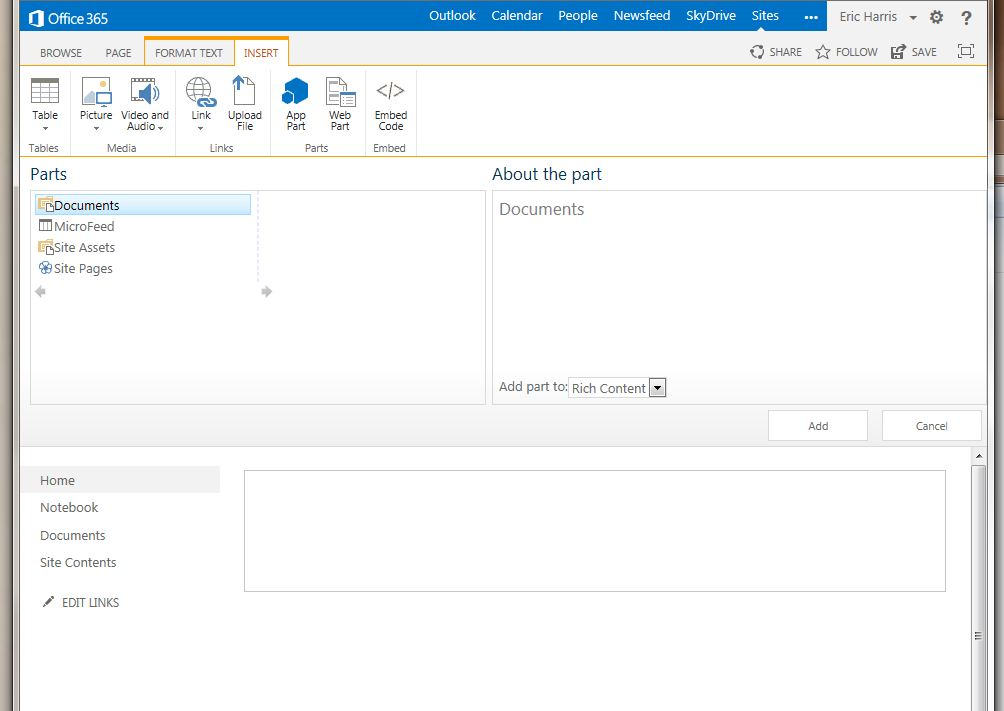Click the Site Pages icon
This screenshot has height=711, width=1004.
(45, 268)
